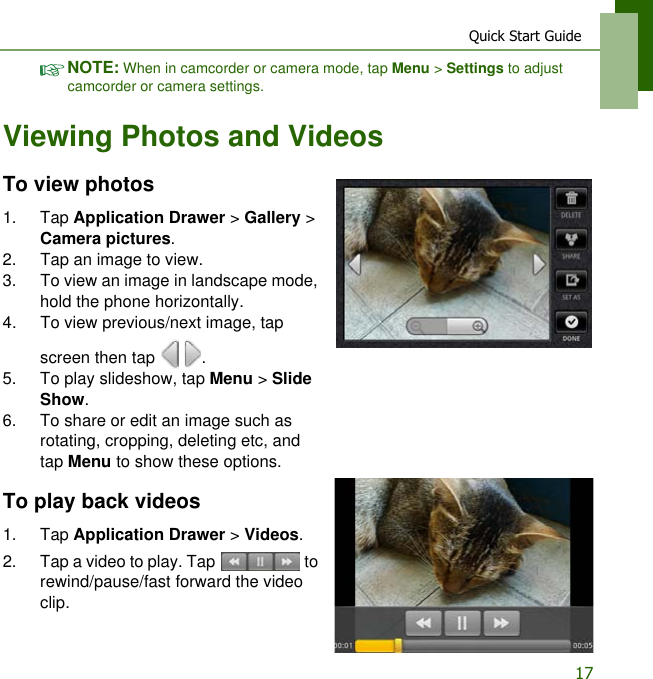653x679 pixels.
Task: Click the NOTE pointing hand icon
Action: [52, 70]
